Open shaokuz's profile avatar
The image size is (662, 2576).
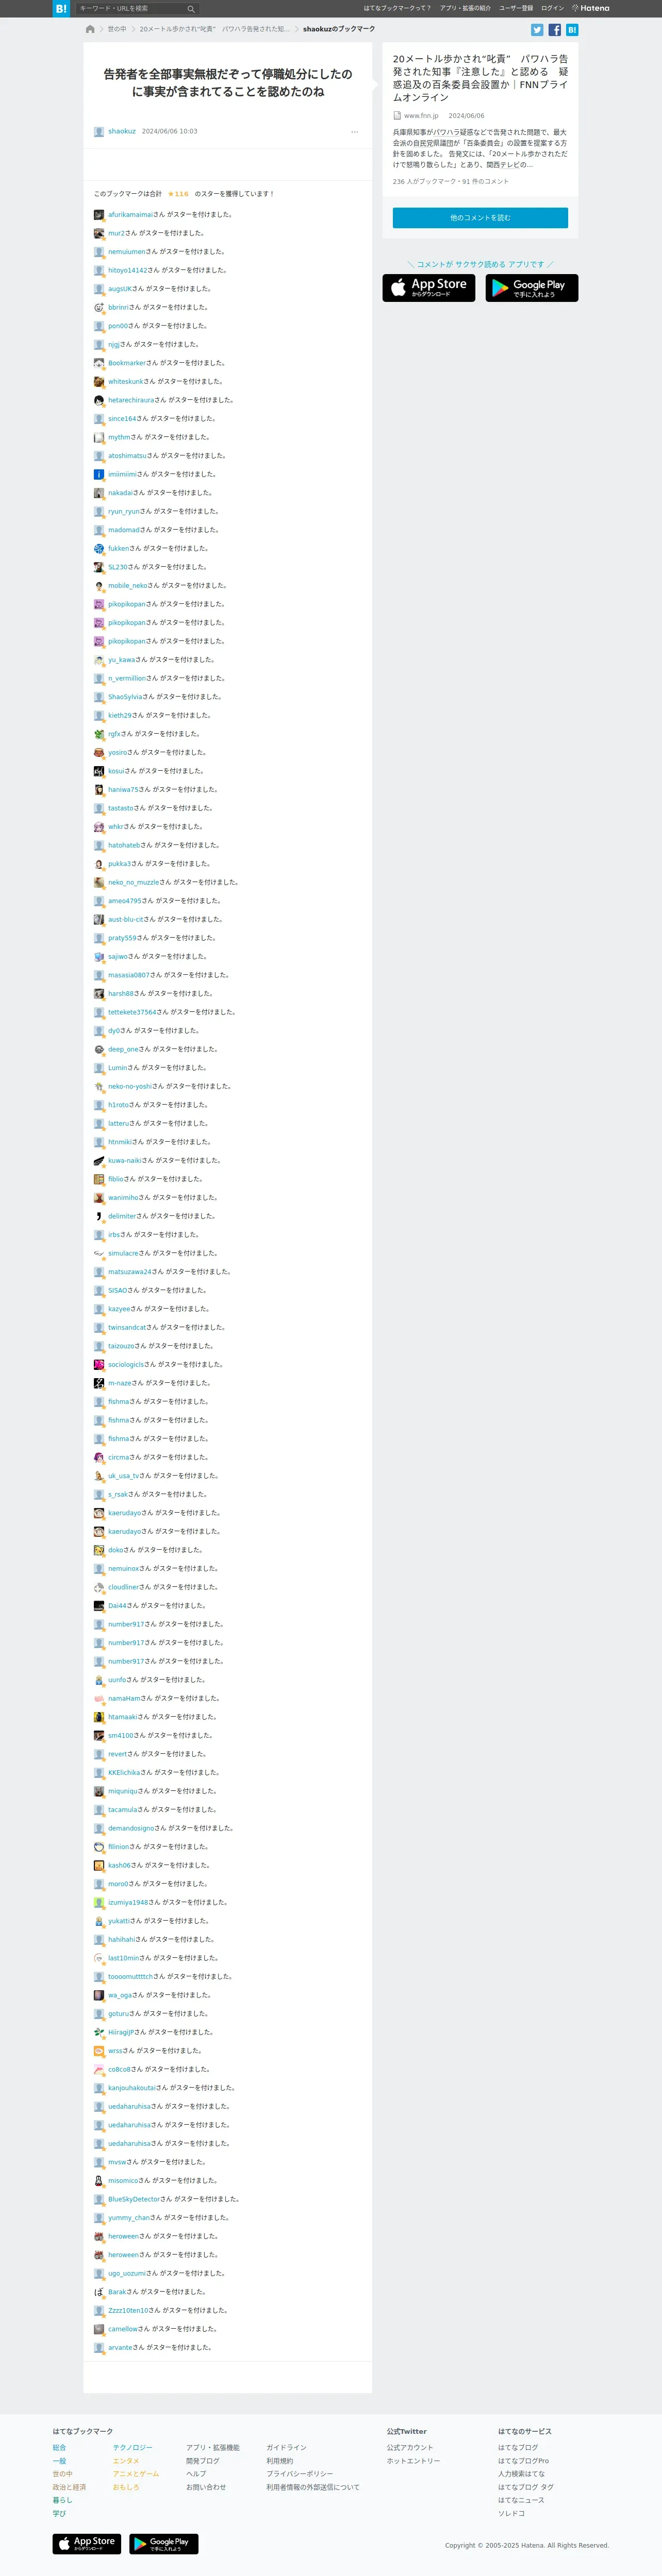99,131
